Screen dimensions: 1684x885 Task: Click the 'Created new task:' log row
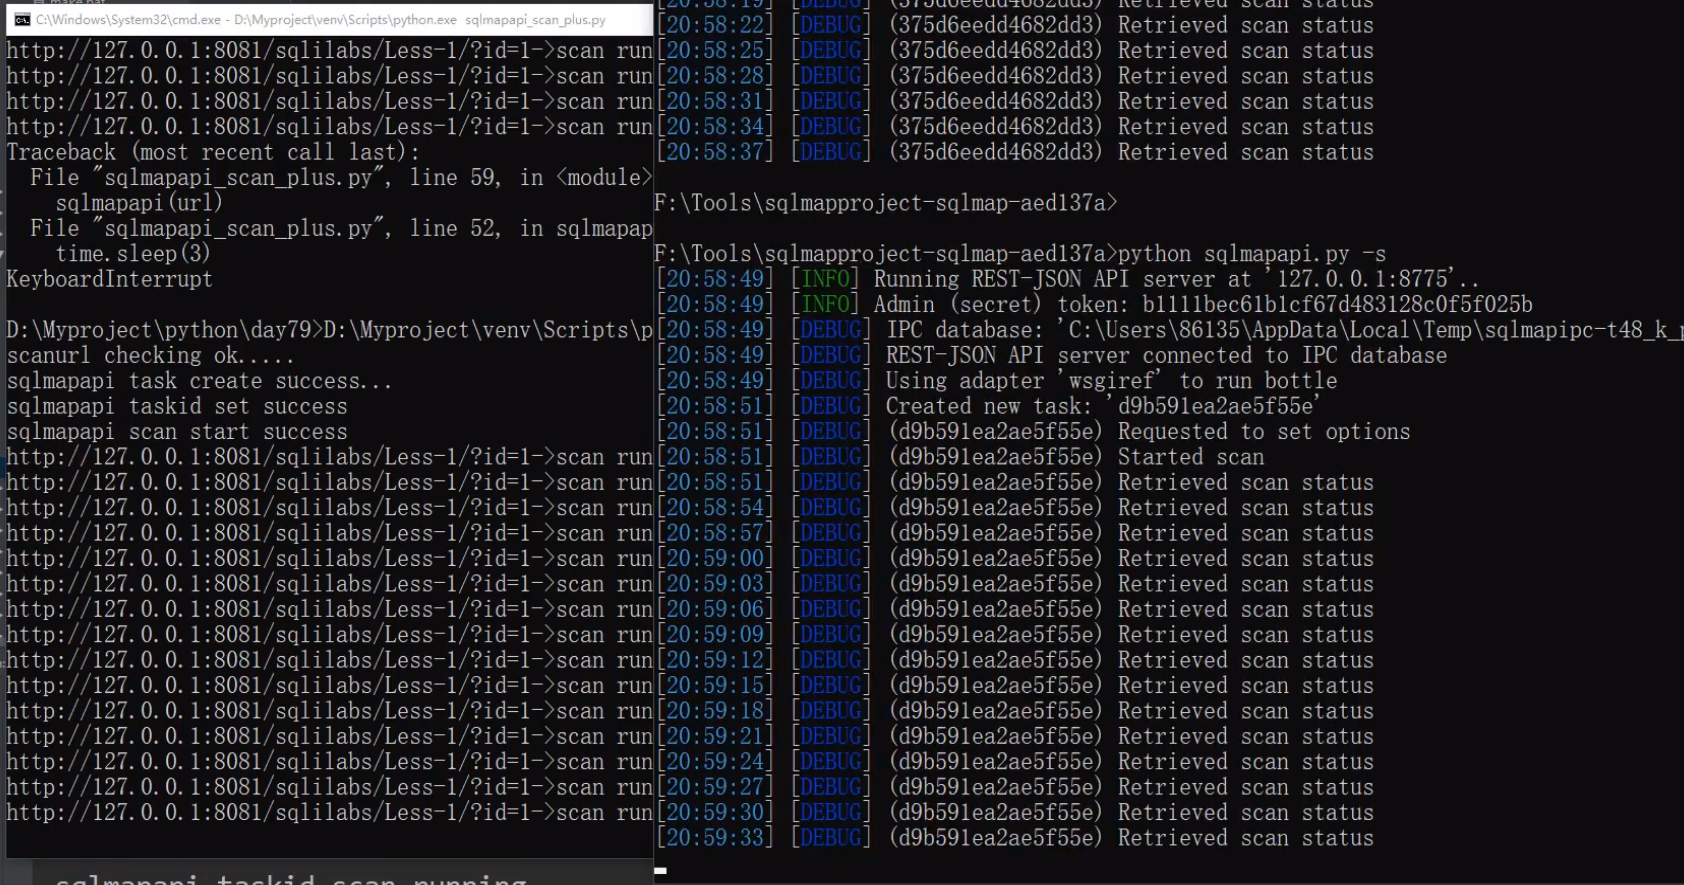click(988, 406)
